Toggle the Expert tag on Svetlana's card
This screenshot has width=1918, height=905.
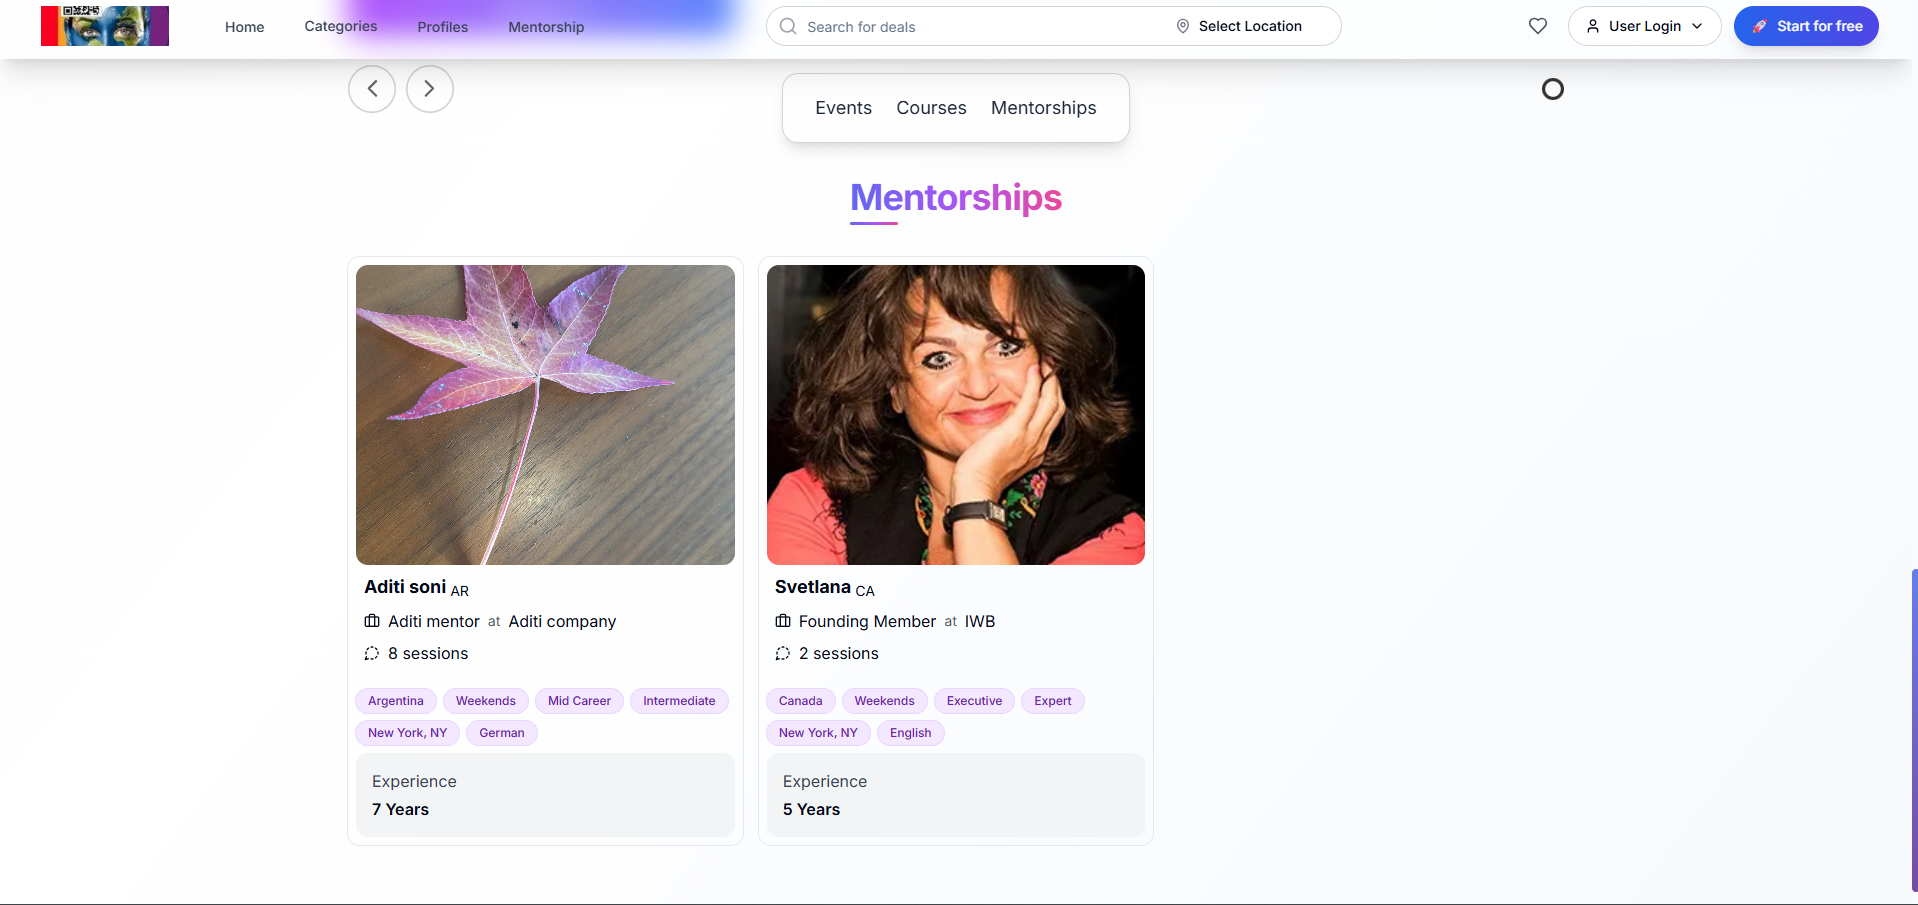click(1052, 700)
